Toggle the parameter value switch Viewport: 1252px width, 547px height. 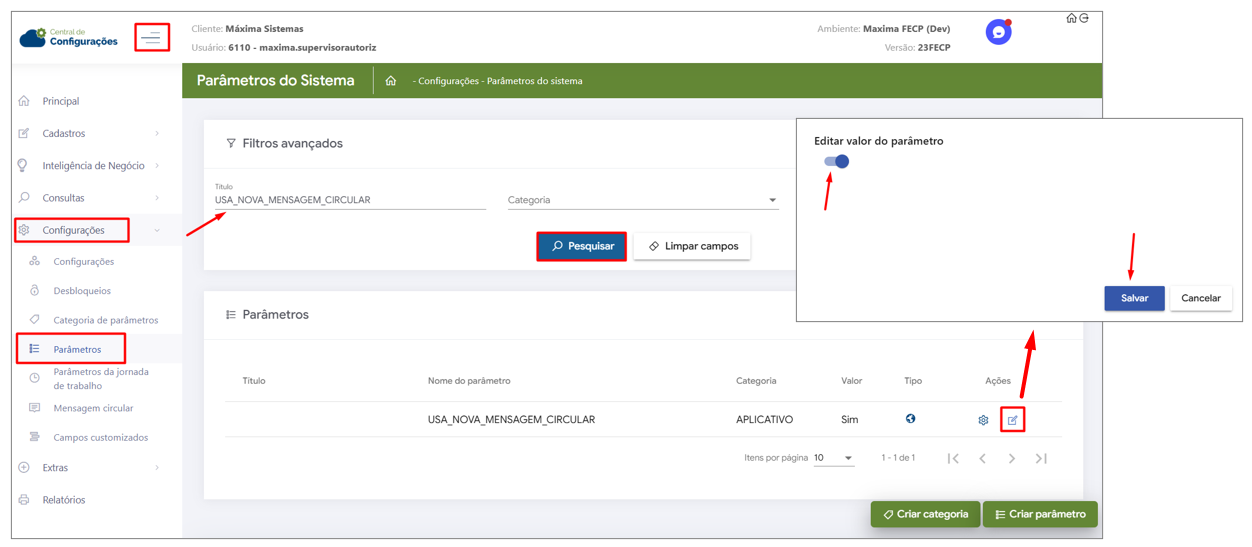[836, 161]
